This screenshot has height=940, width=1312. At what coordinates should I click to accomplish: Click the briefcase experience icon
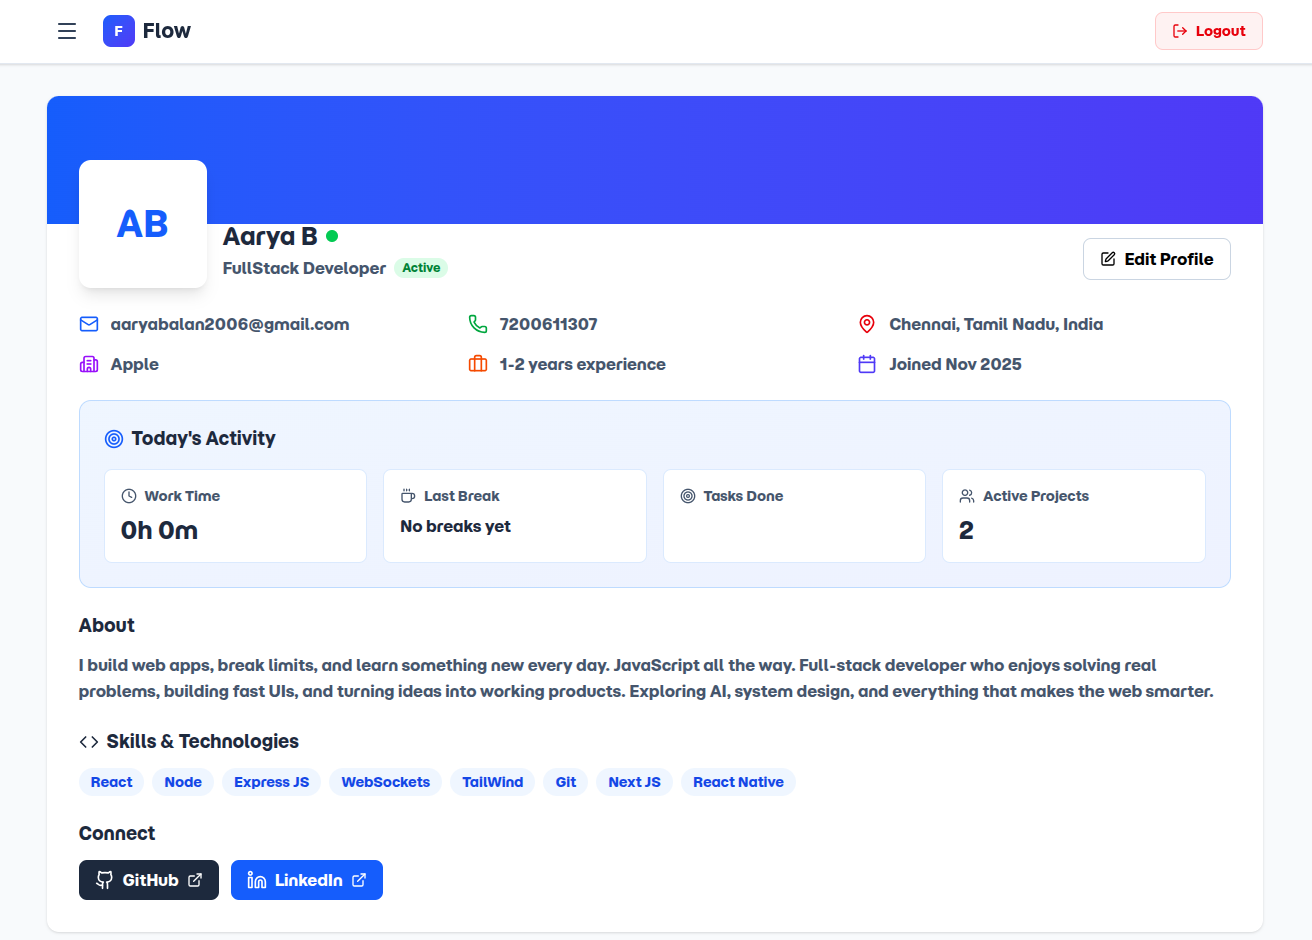coord(478,364)
